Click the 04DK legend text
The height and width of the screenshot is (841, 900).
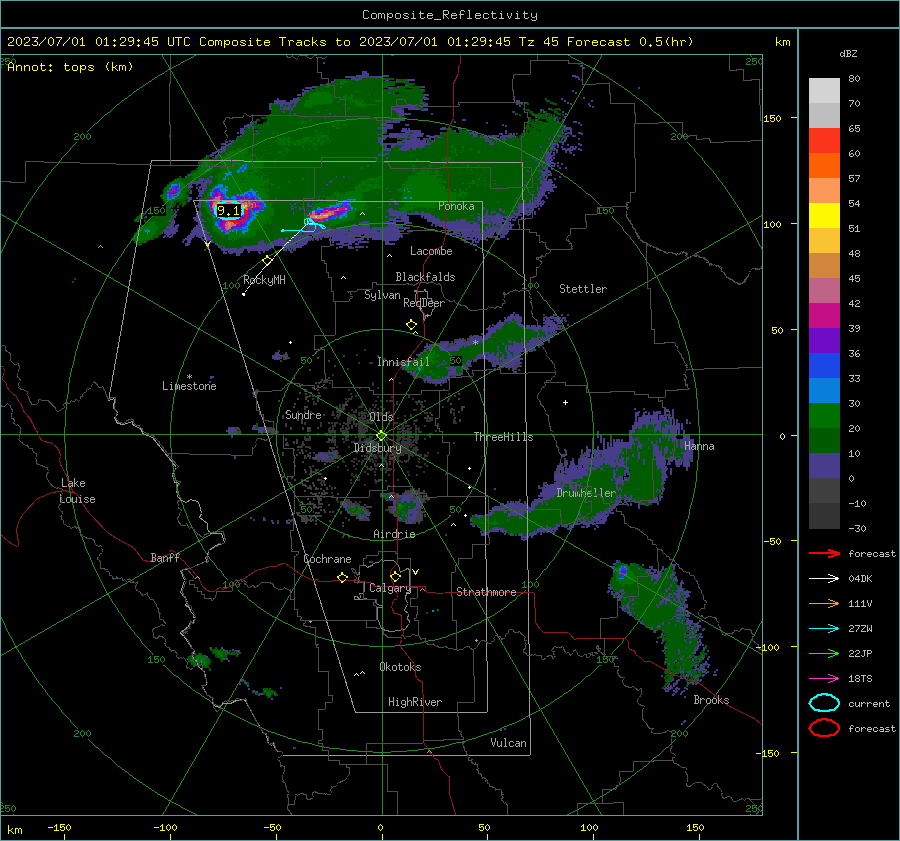860,579
